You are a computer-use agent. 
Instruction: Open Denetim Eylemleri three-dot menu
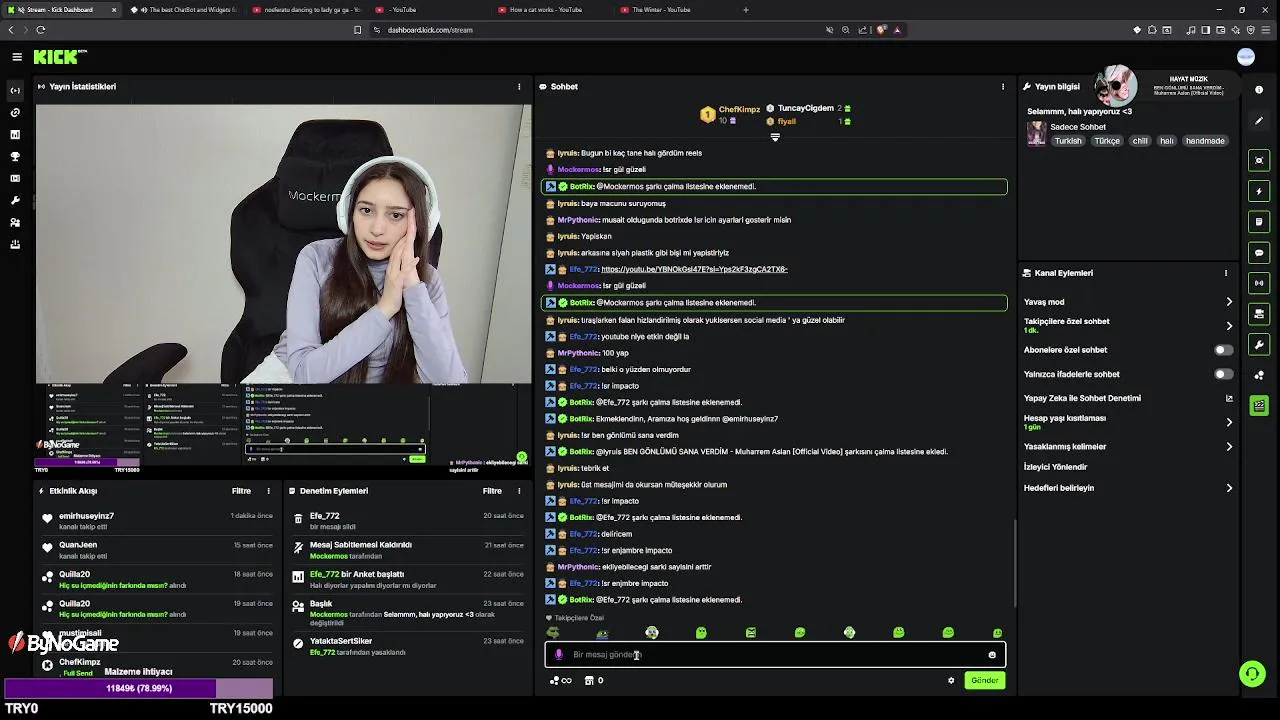pos(519,491)
